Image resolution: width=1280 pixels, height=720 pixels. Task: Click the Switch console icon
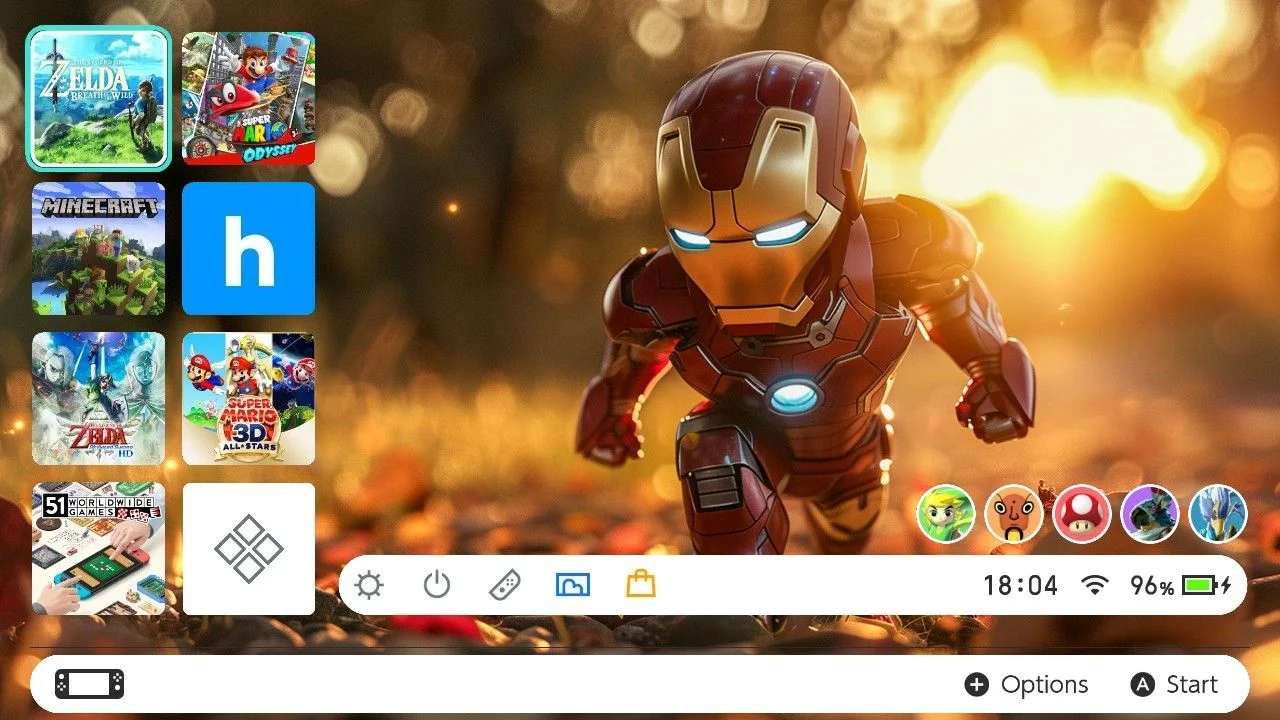pos(90,684)
